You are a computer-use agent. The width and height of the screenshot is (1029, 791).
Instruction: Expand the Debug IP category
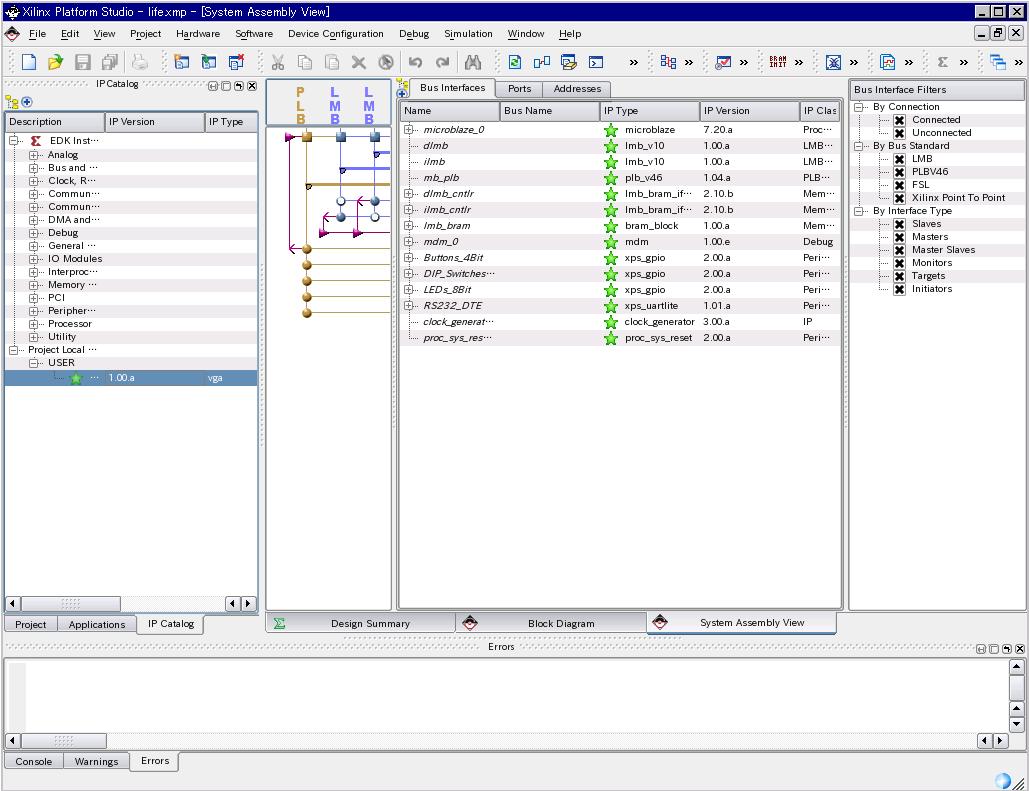pyautogui.click(x=33, y=233)
